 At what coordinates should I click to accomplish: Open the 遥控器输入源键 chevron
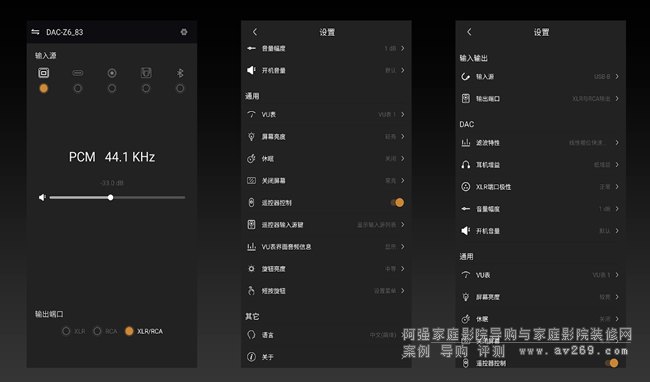(403, 224)
